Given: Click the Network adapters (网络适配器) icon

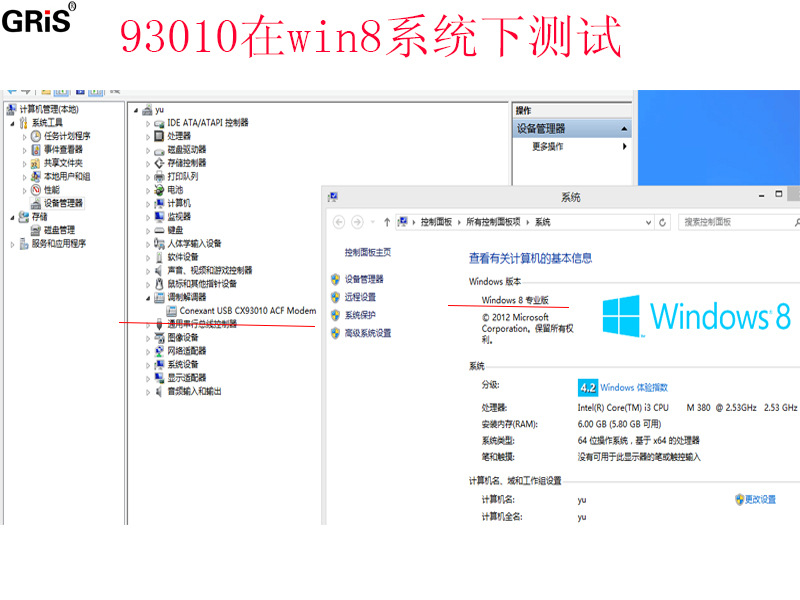Looking at the screenshot, I should (159, 351).
